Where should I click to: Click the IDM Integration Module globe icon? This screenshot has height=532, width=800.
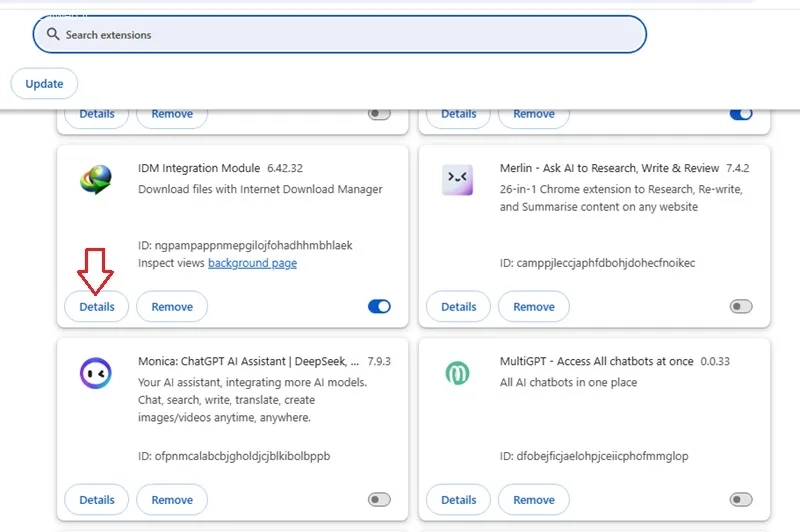tap(96, 180)
